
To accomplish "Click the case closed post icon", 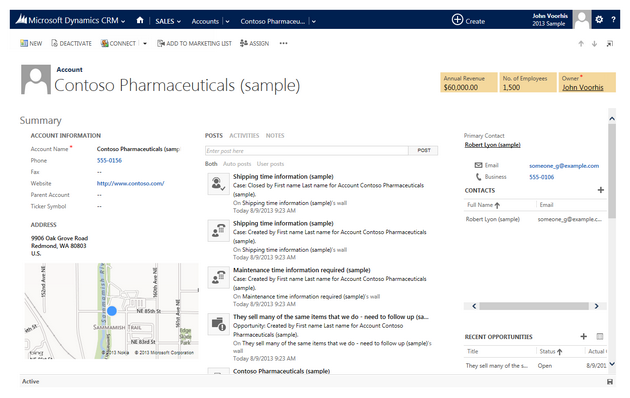I will [218, 184].
